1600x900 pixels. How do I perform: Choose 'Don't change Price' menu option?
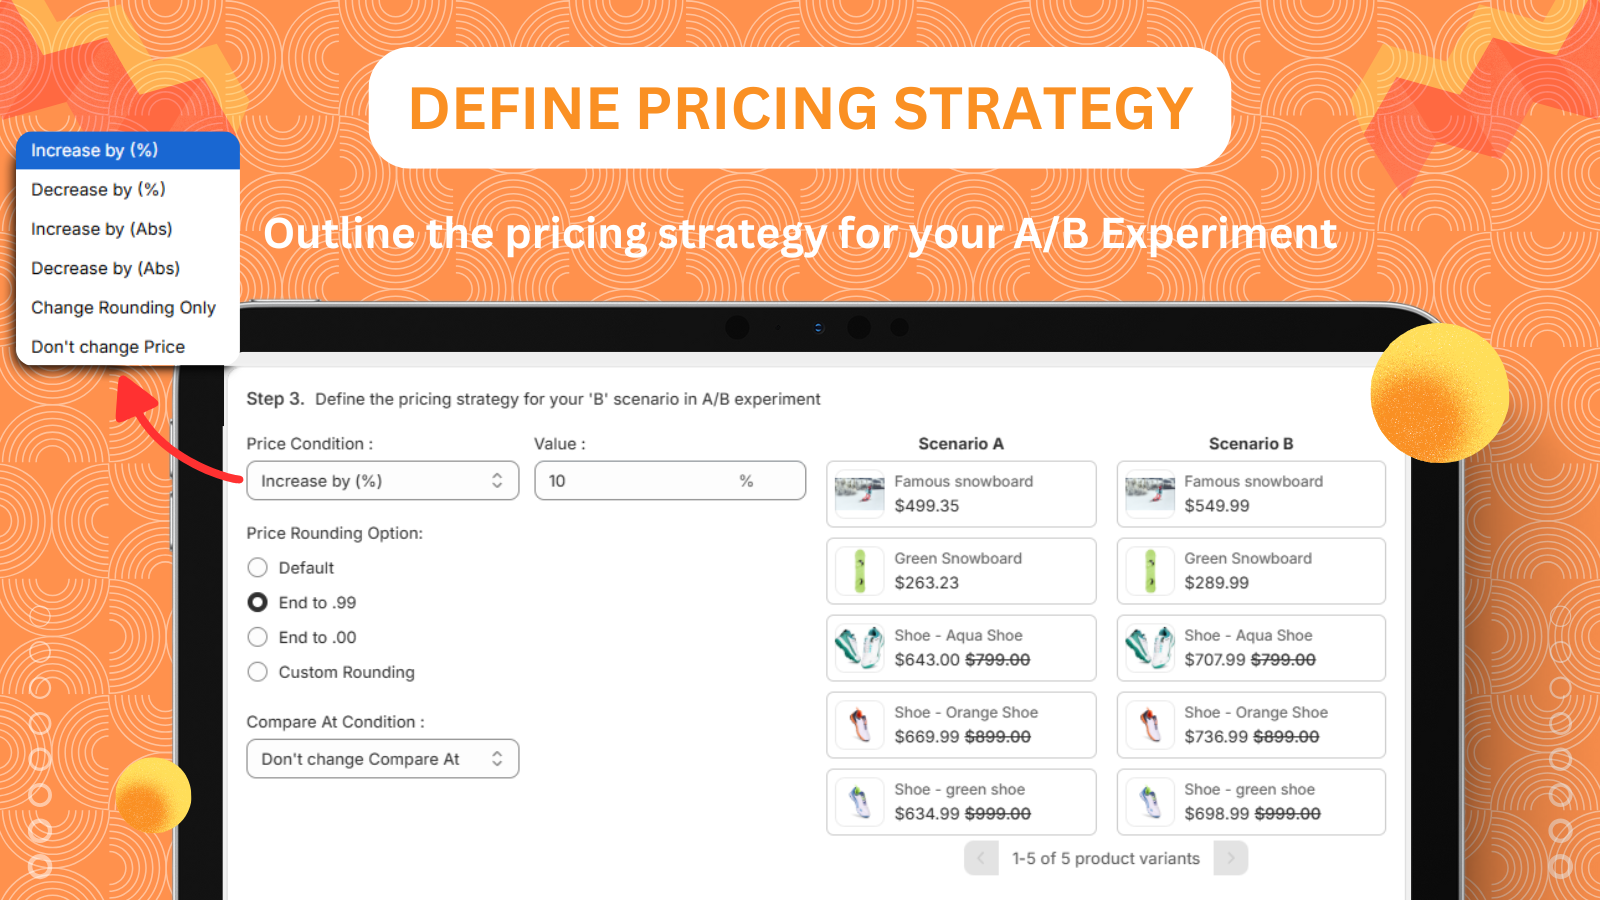[x=107, y=347]
